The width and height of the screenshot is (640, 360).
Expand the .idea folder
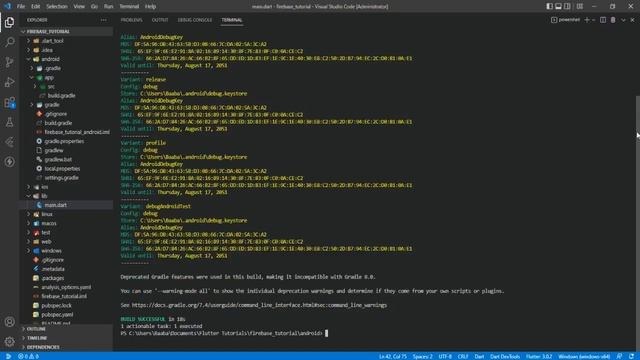pyautogui.click(x=66, y=50)
